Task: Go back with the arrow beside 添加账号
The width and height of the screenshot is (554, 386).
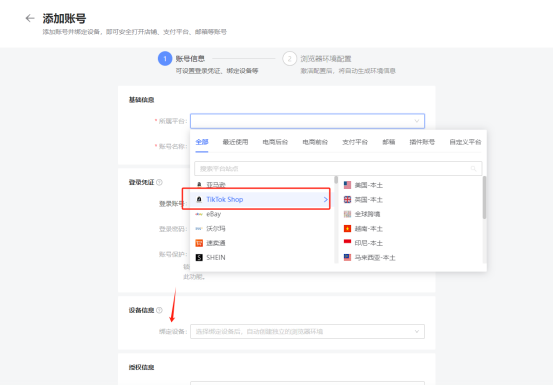Action: pyautogui.click(x=30, y=18)
